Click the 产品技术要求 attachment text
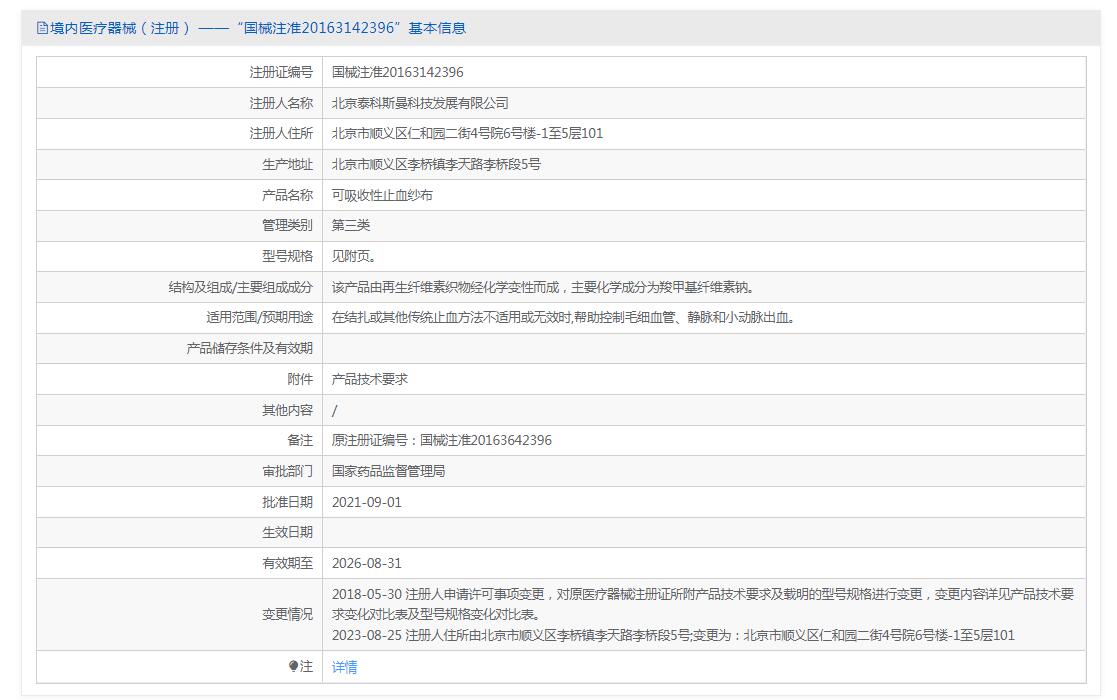The width and height of the screenshot is (1117, 700). (x=370, y=379)
